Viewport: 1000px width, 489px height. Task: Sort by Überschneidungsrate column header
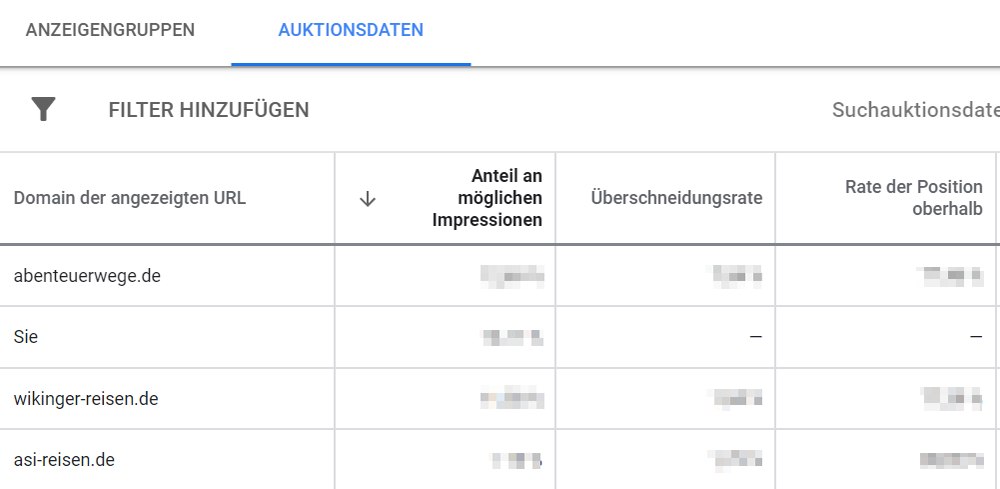pos(677,198)
